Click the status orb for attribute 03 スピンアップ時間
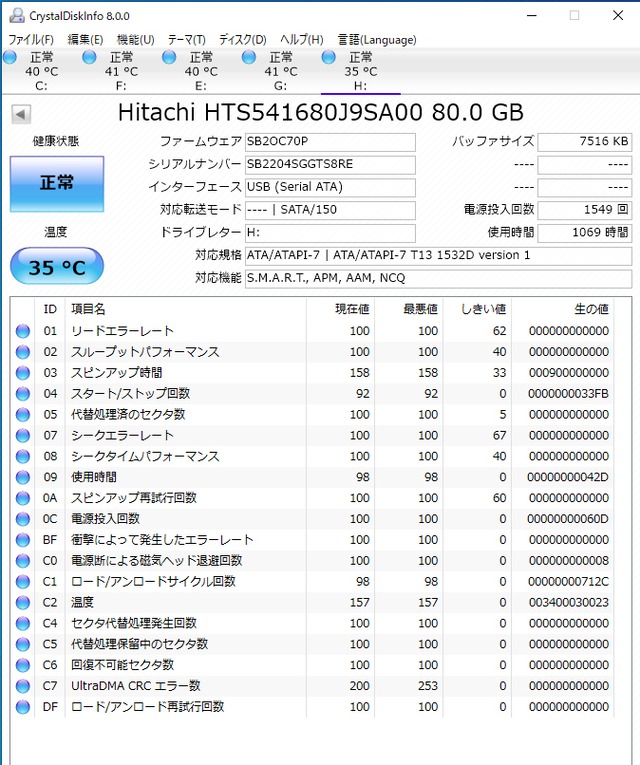Image resolution: width=640 pixels, height=765 pixels. click(22, 373)
